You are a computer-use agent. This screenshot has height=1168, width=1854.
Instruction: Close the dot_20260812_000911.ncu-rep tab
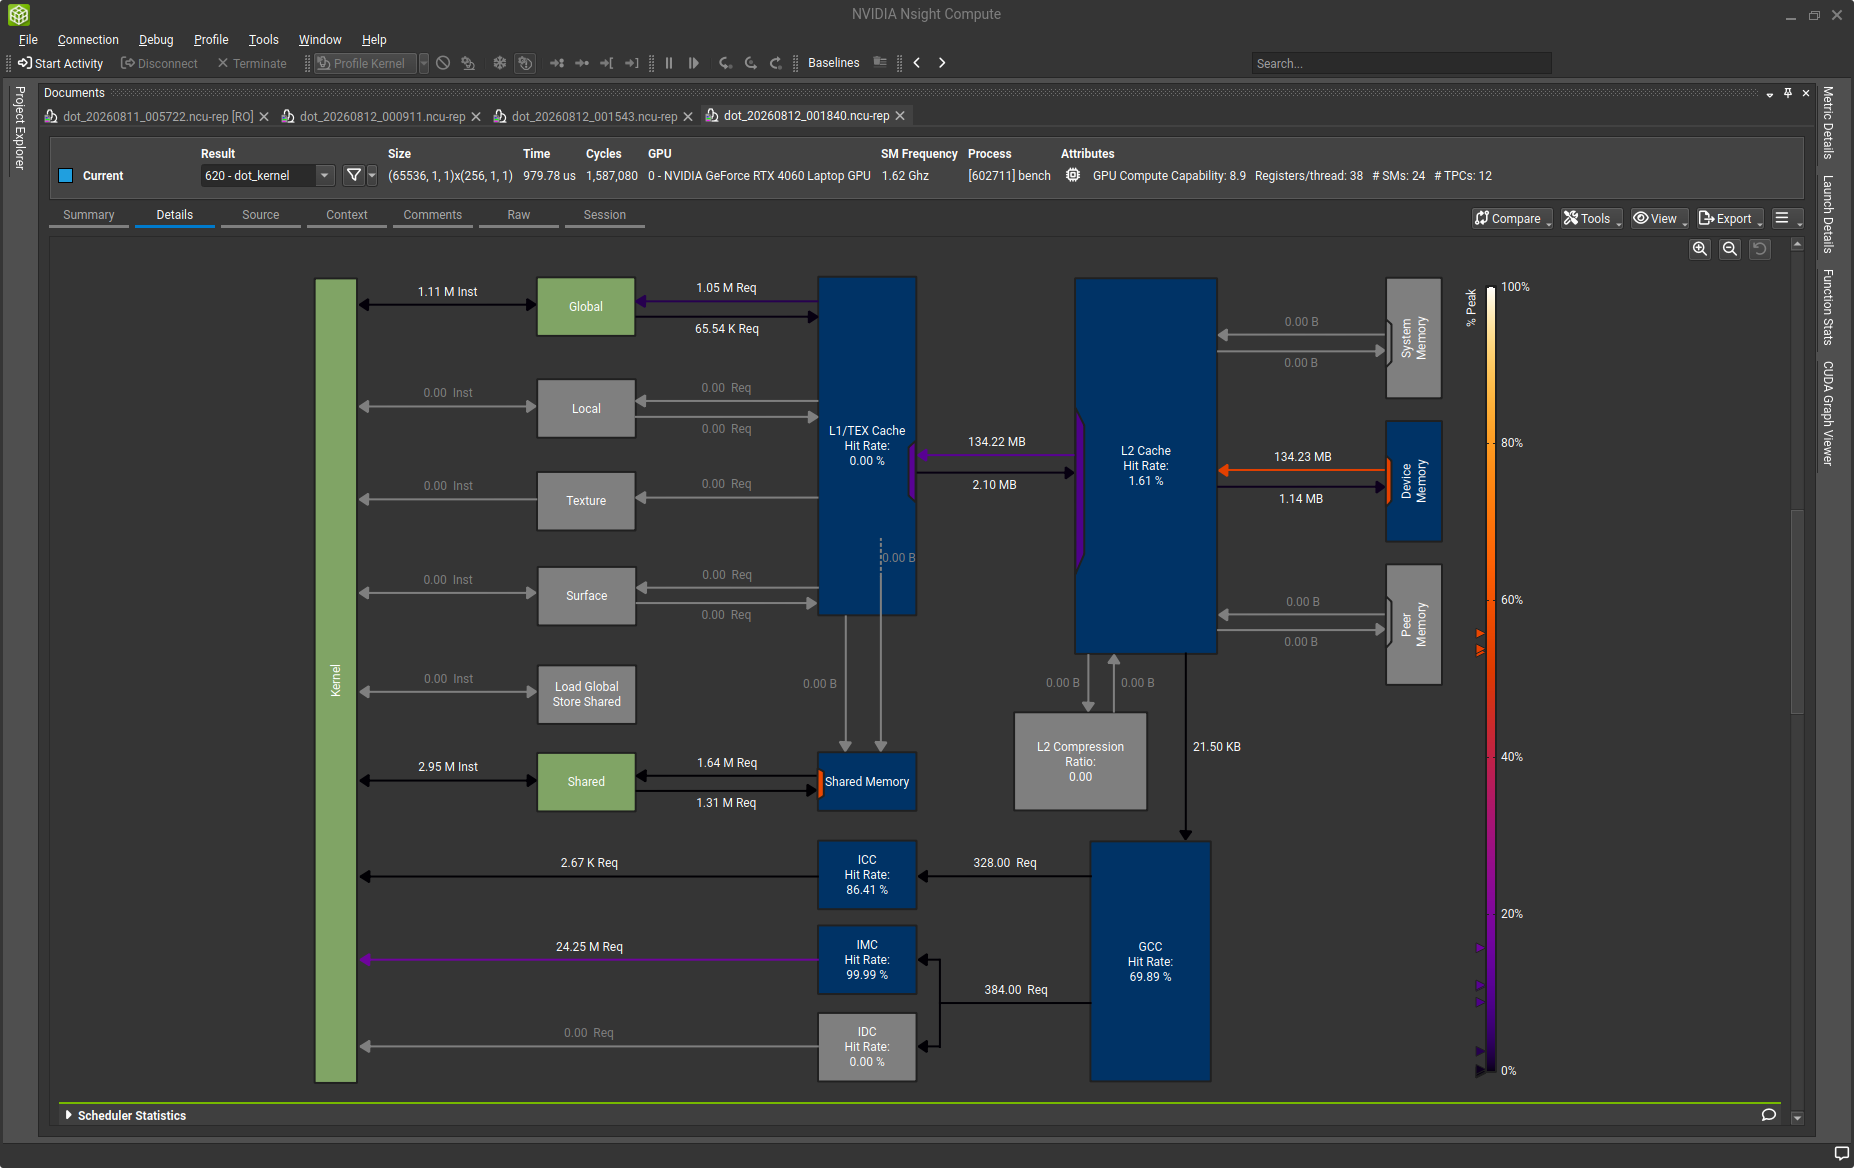(x=476, y=117)
